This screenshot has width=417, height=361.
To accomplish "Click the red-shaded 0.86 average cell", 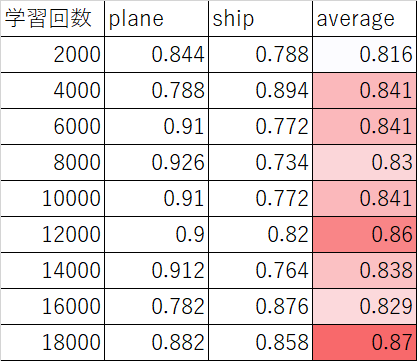I will (364, 234).
